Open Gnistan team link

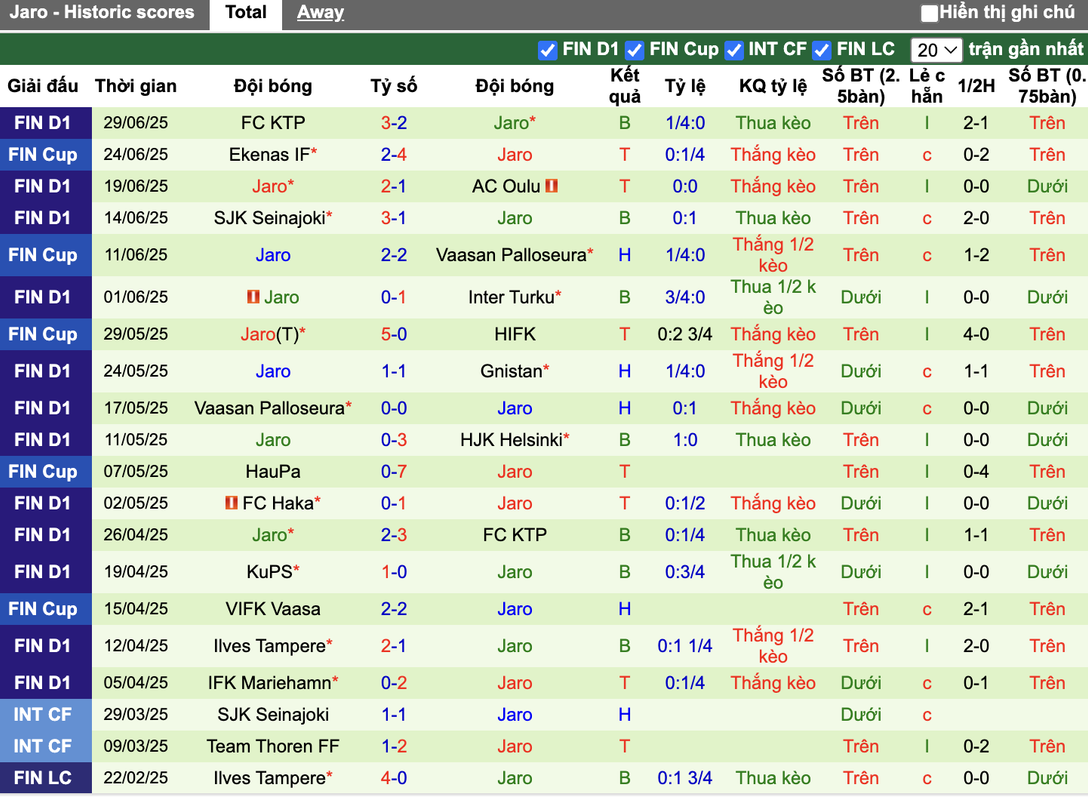click(511, 371)
